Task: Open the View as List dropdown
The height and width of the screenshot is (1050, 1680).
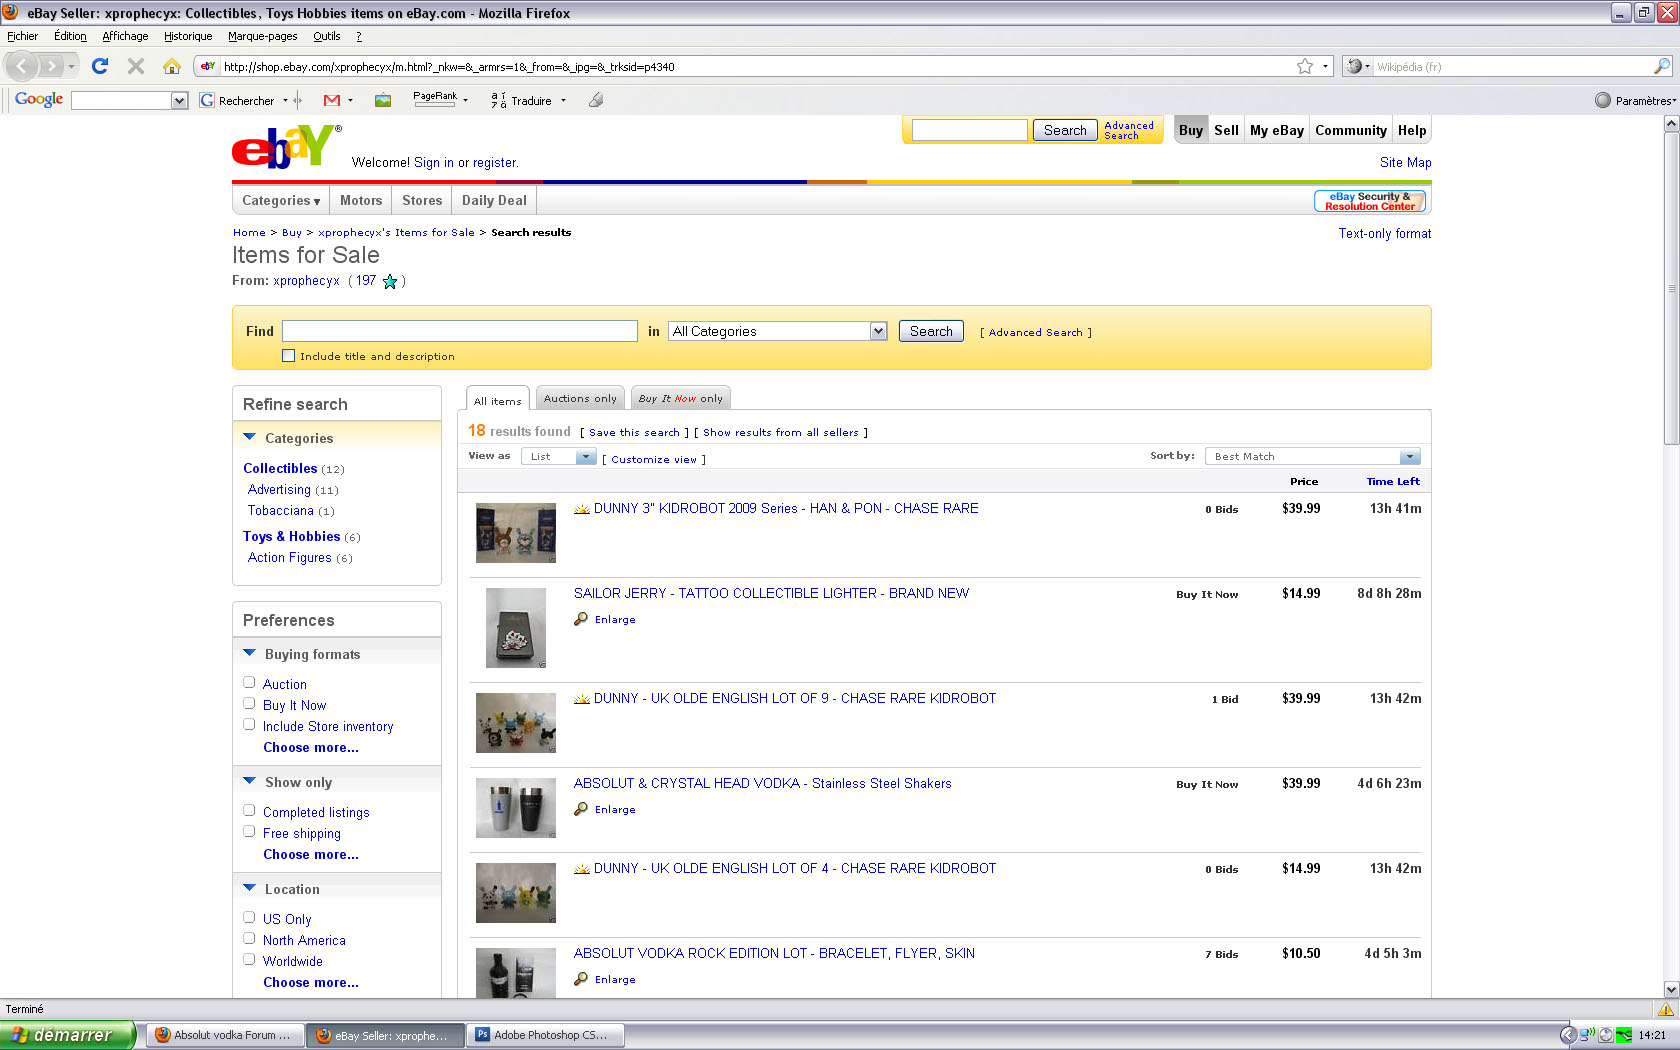Action: point(559,457)
